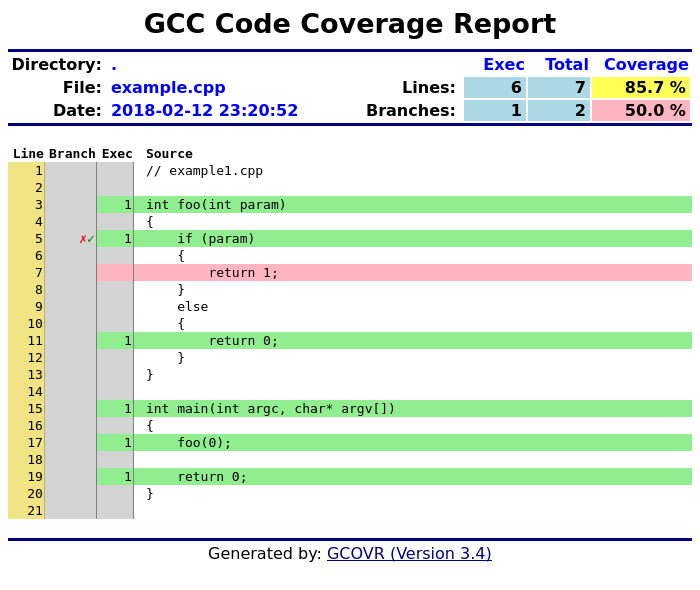Click the 'Line' column header
This screenshot has height=590, width=700.
[x=28, y=154]
